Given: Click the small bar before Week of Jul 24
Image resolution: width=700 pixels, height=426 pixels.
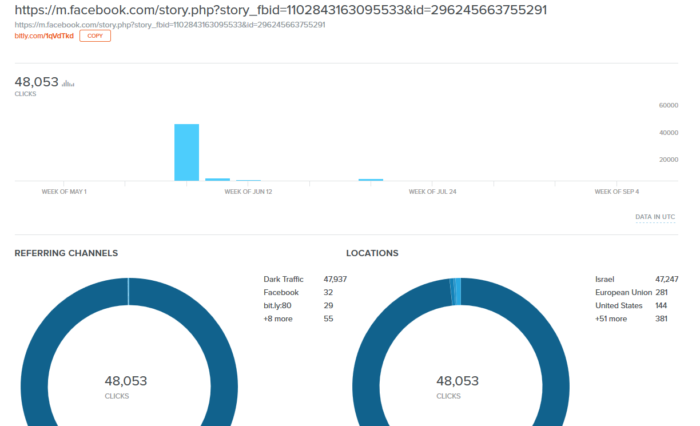Looking at the screenshot, I should (371, 180).
